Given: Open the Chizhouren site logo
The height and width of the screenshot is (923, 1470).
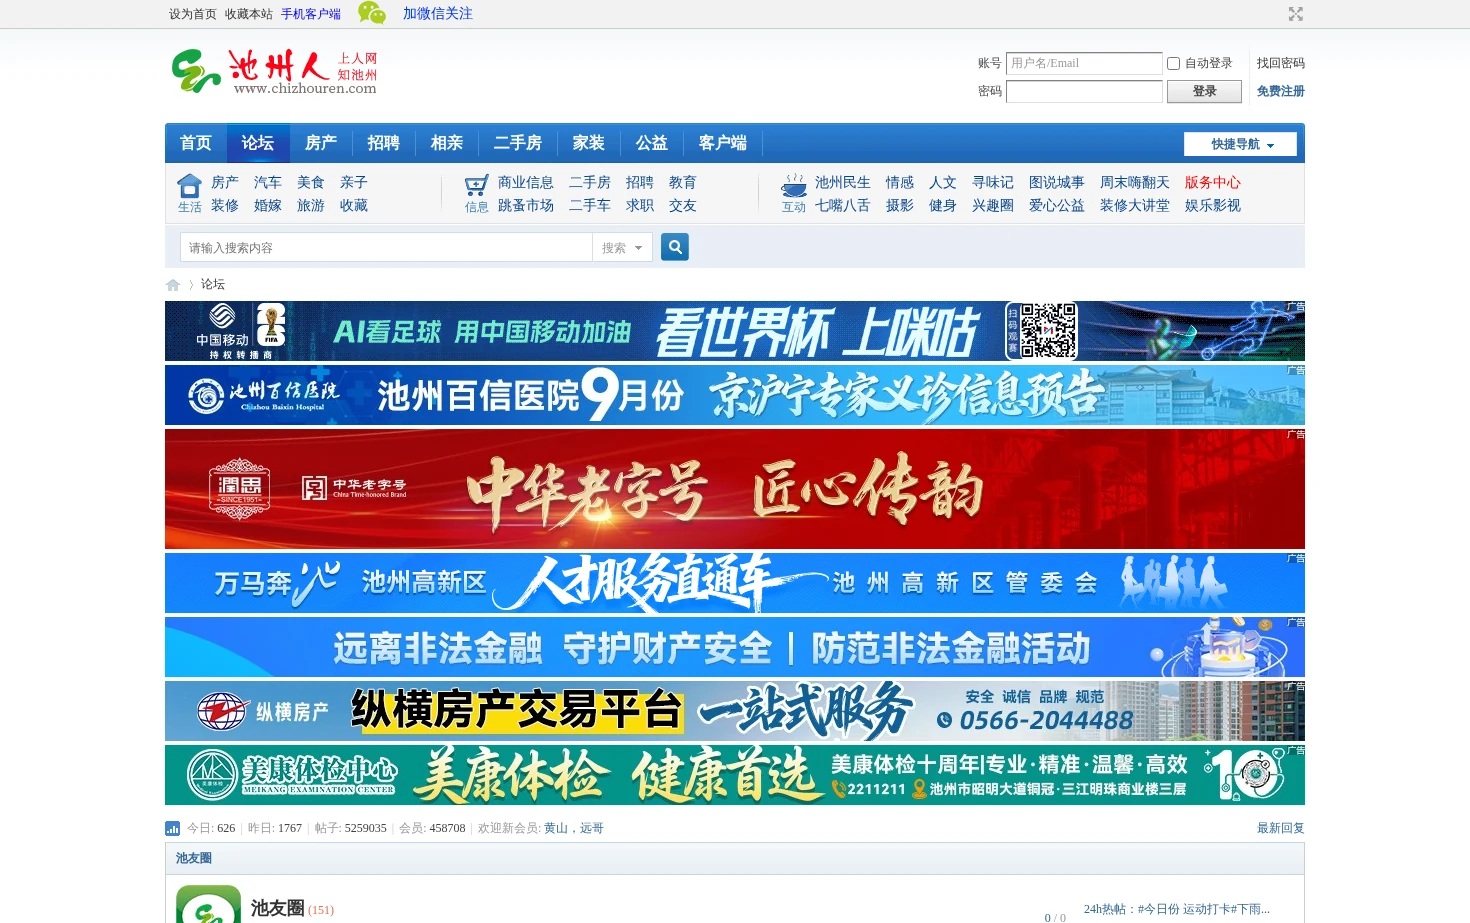Looking at the screenshot, I should [x=274, y=72].
